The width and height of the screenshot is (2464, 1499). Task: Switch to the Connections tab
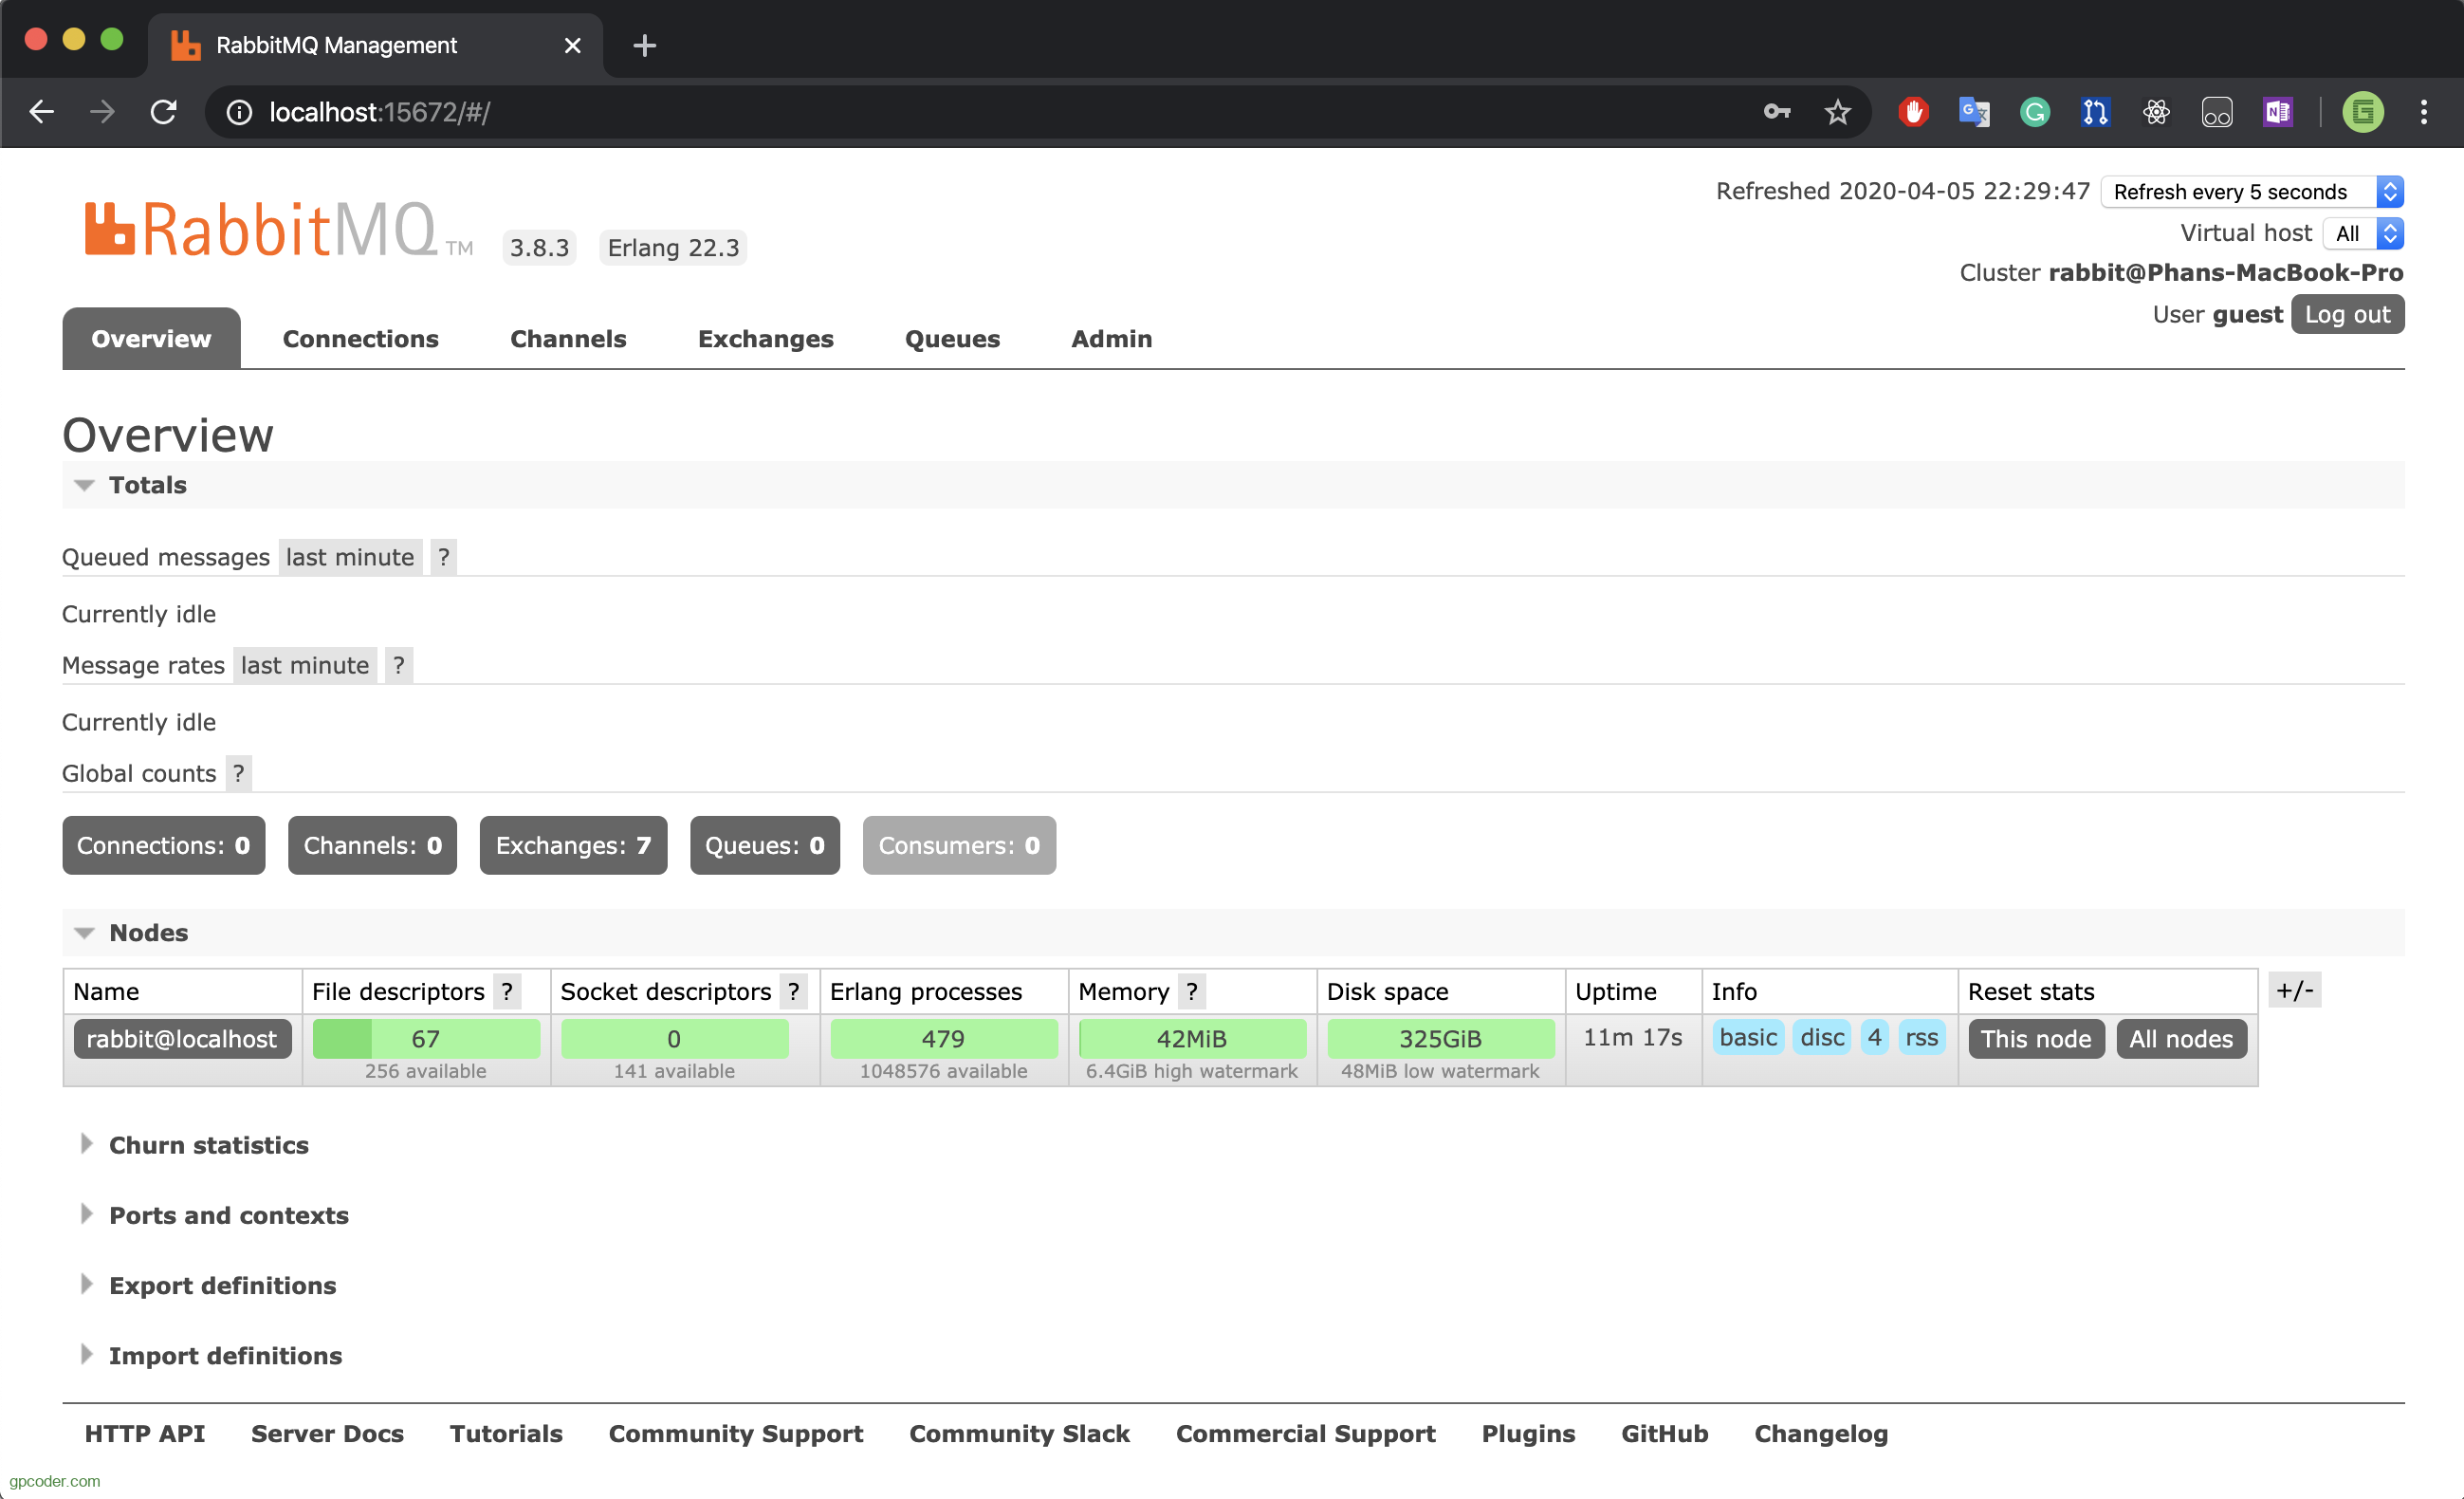pos(361,339)
